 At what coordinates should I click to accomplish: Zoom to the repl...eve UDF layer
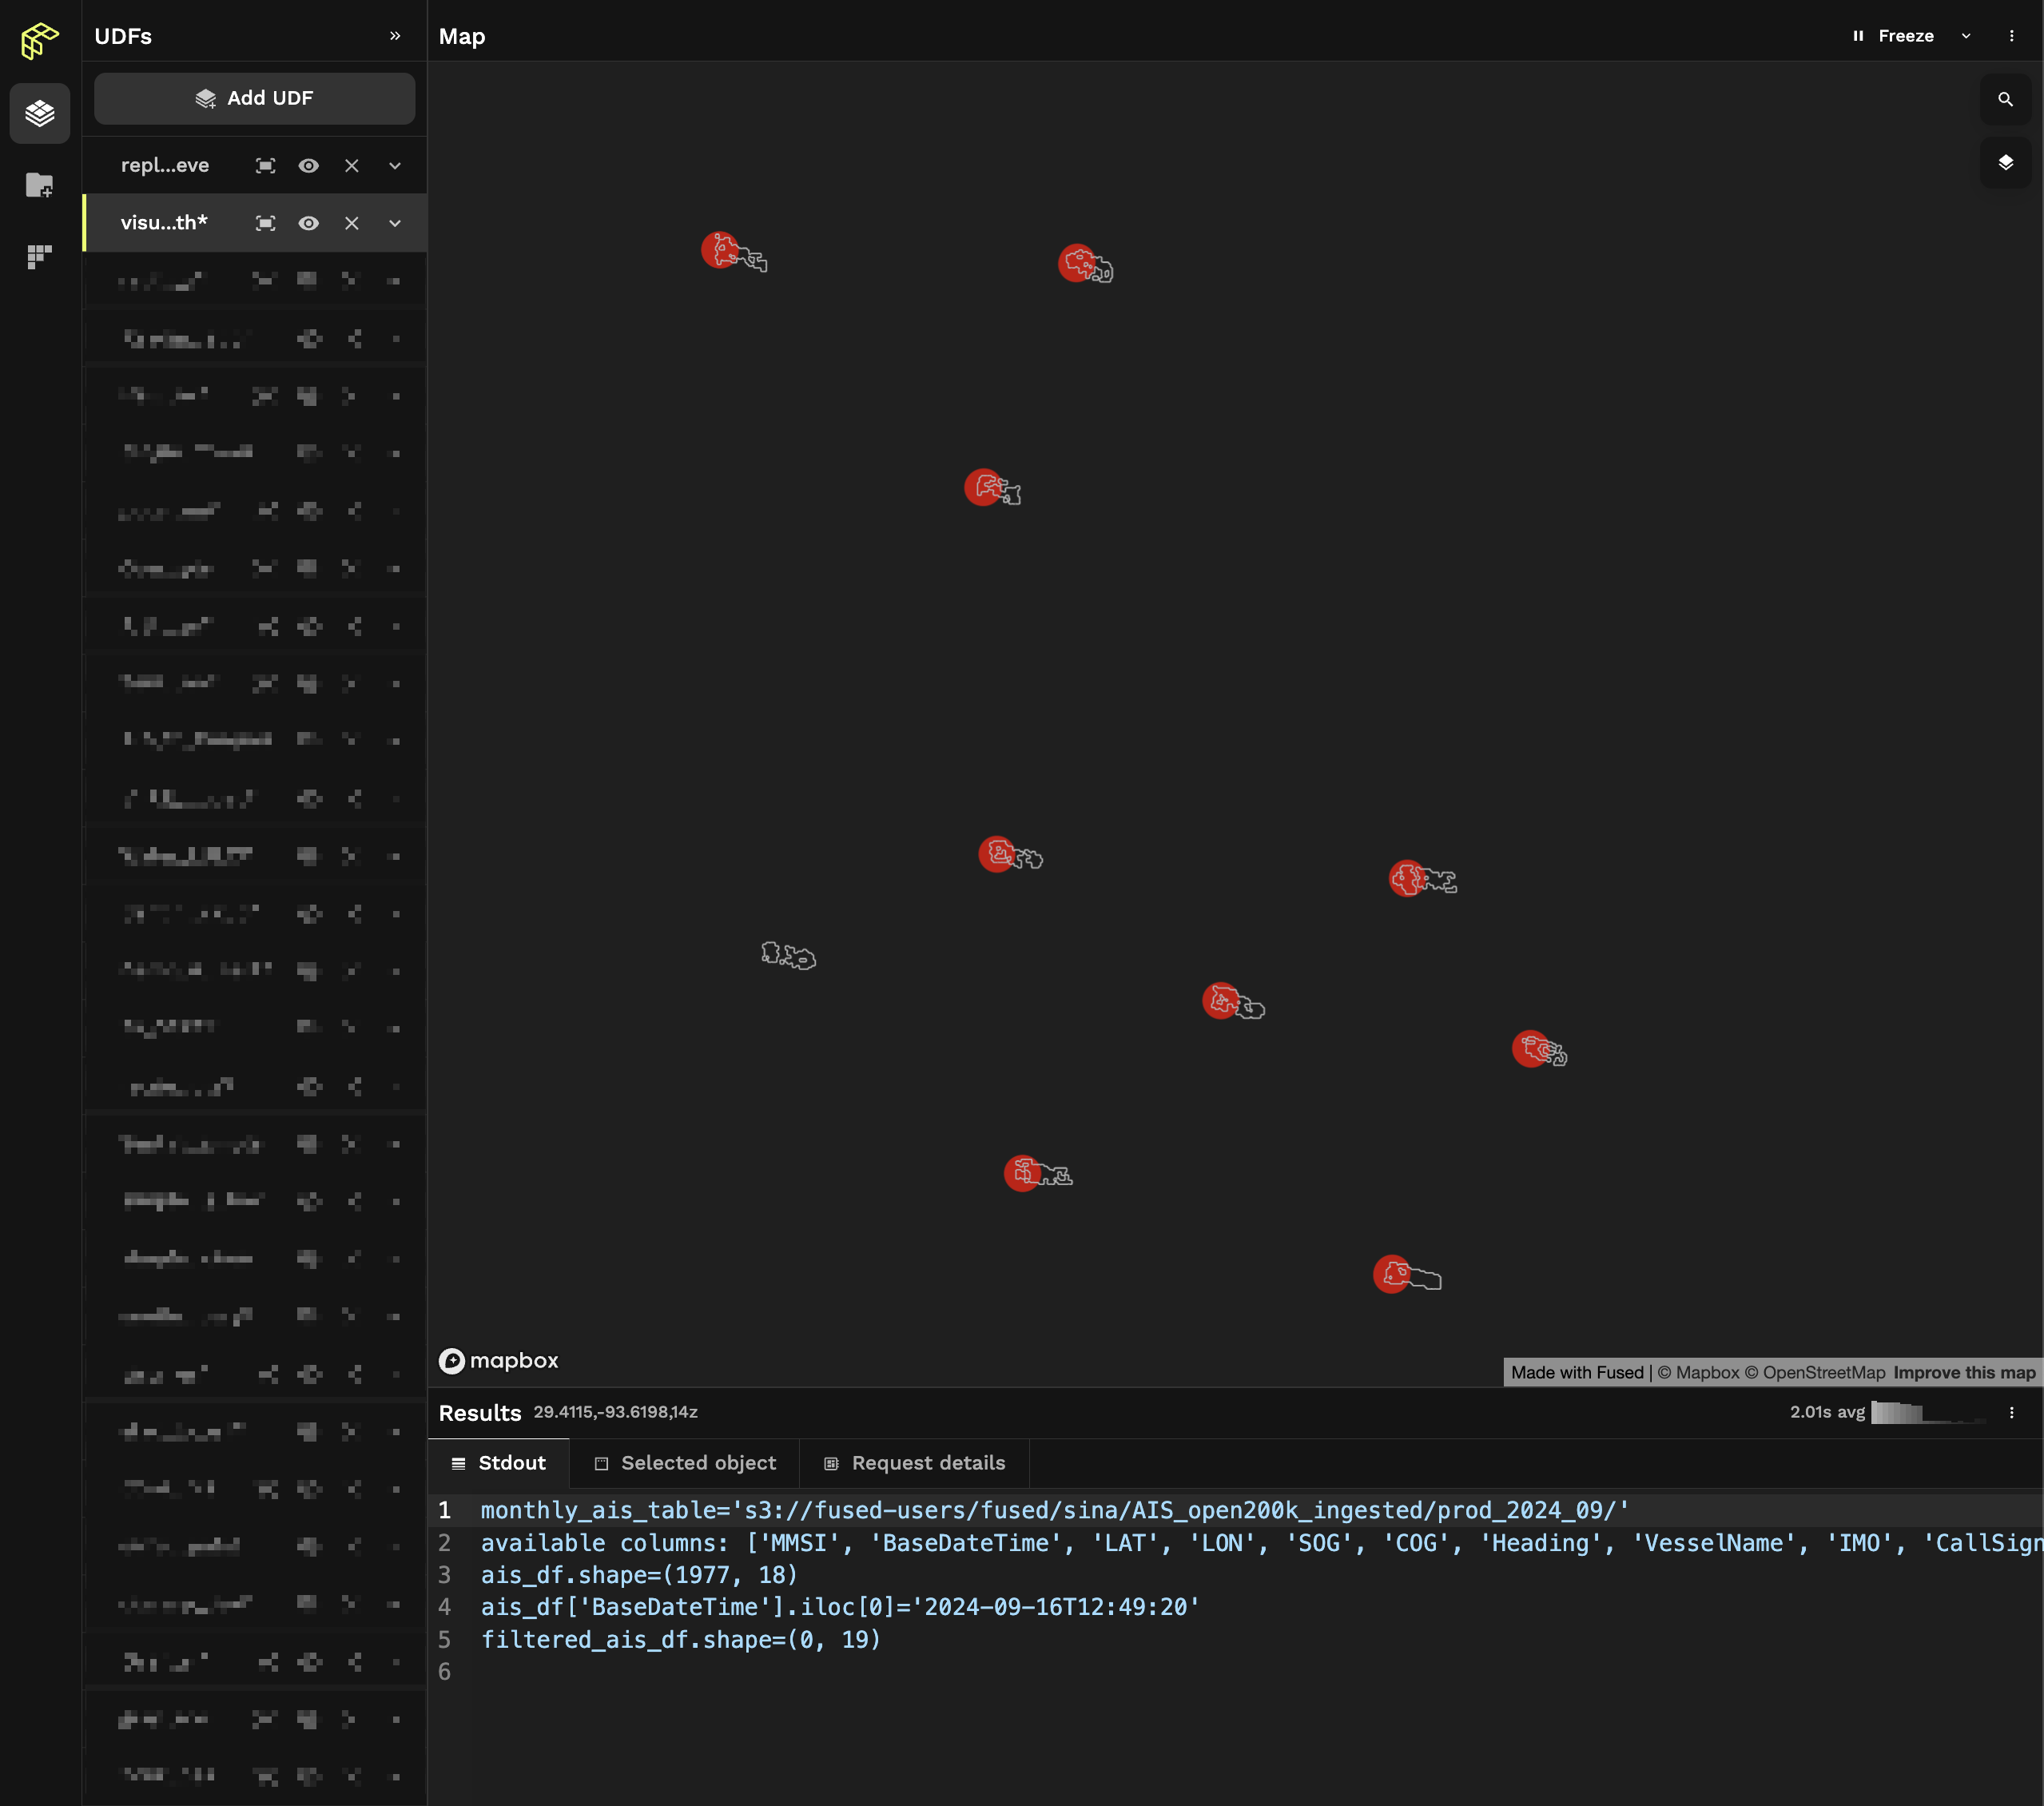click(265, 166)
